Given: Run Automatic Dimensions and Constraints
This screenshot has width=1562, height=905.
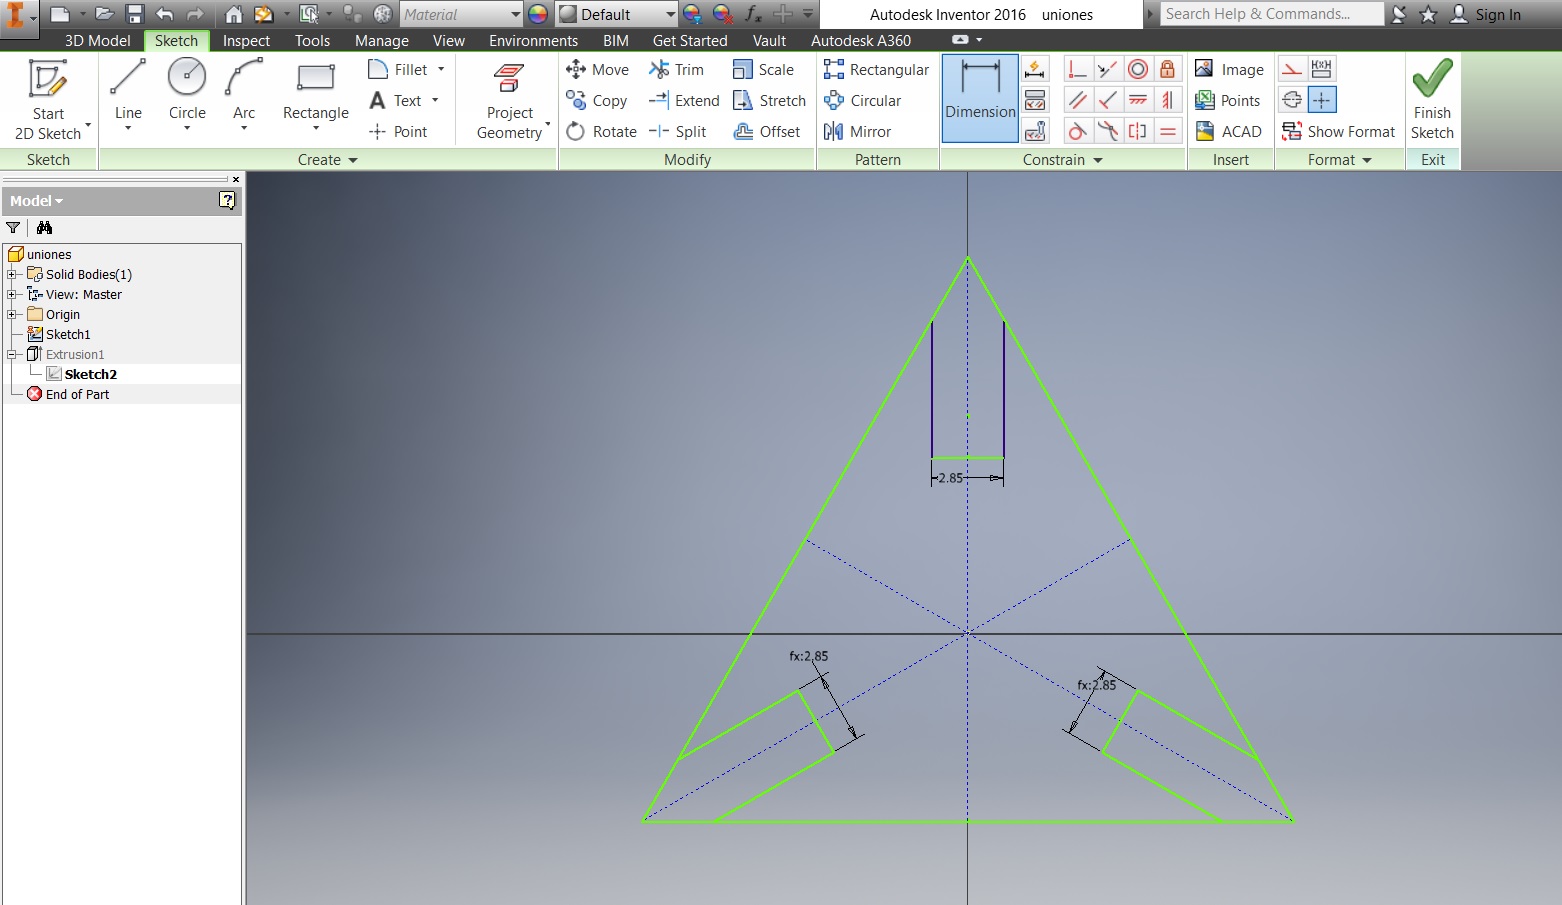Looking at the screenshot, I should click(x=1035, y=69).
